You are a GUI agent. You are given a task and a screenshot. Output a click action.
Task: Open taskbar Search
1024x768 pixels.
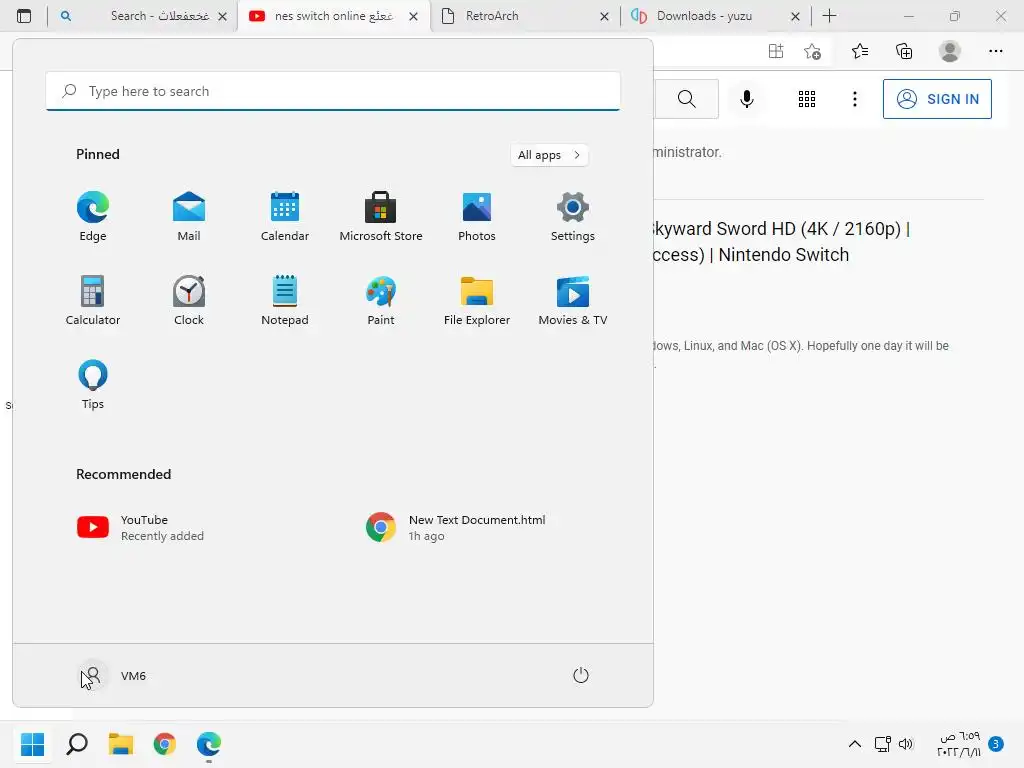76,744
